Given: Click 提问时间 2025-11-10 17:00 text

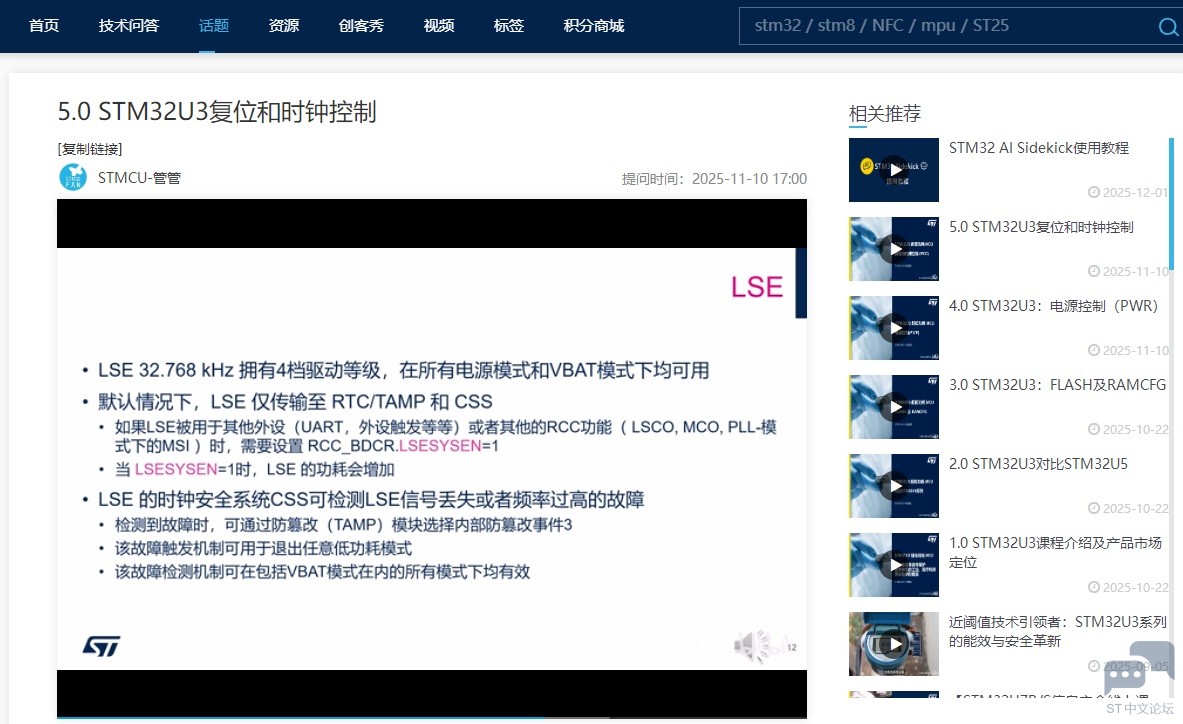Looking at the screenshot, I should tap(714, 179).
